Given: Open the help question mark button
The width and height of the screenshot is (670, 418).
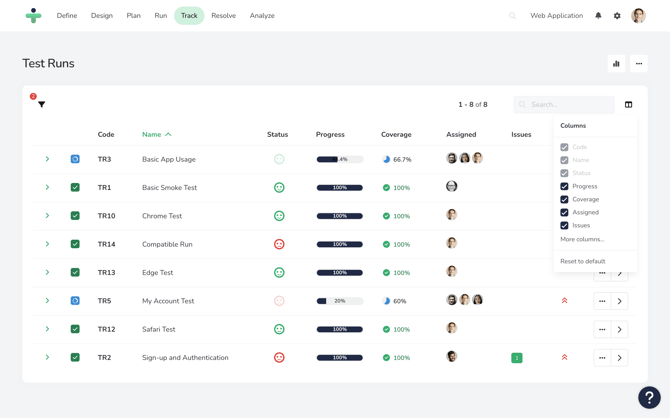Looking at the screenshot, I should 649,397.
